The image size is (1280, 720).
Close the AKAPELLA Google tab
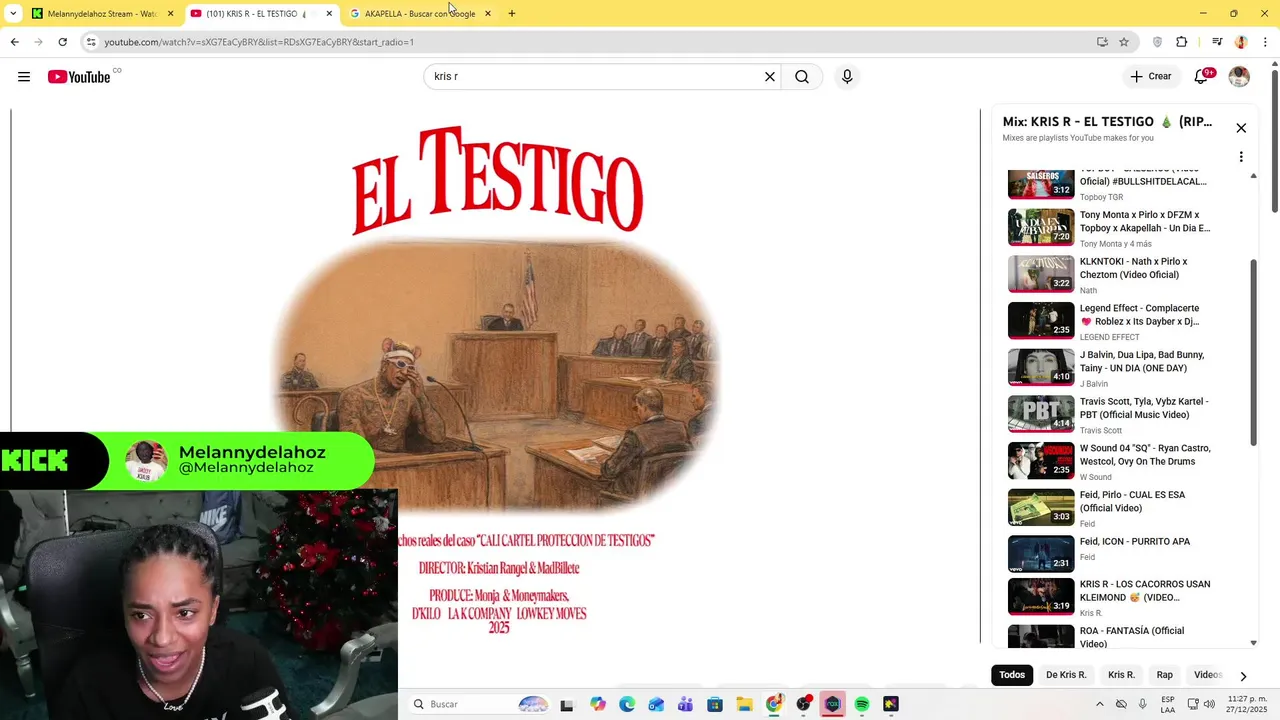click(488, 14)
